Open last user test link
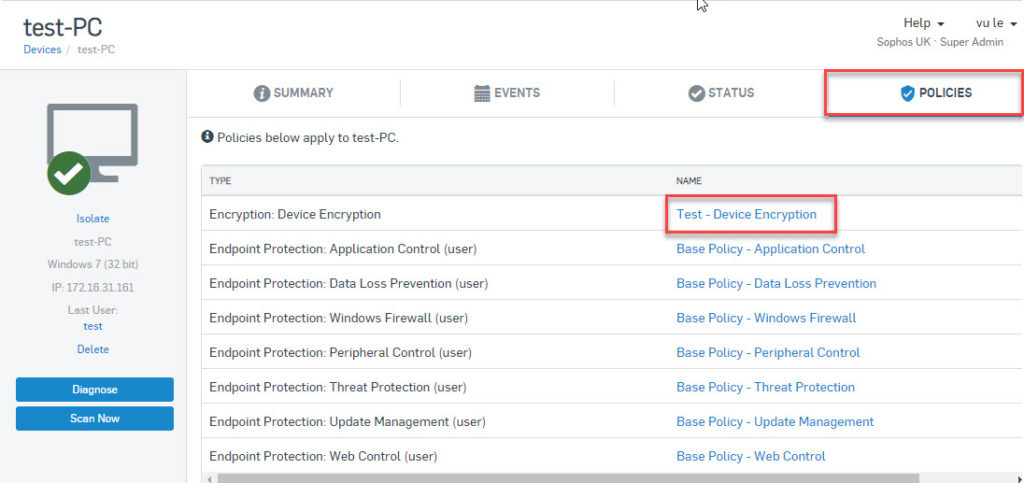Viewport: 1024px width, 483px height. [x=93, y=326]
